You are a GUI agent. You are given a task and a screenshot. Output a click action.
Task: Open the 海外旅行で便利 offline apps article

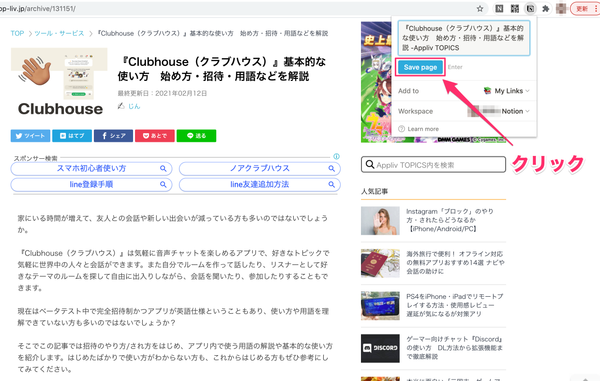[x=455, y=263]
